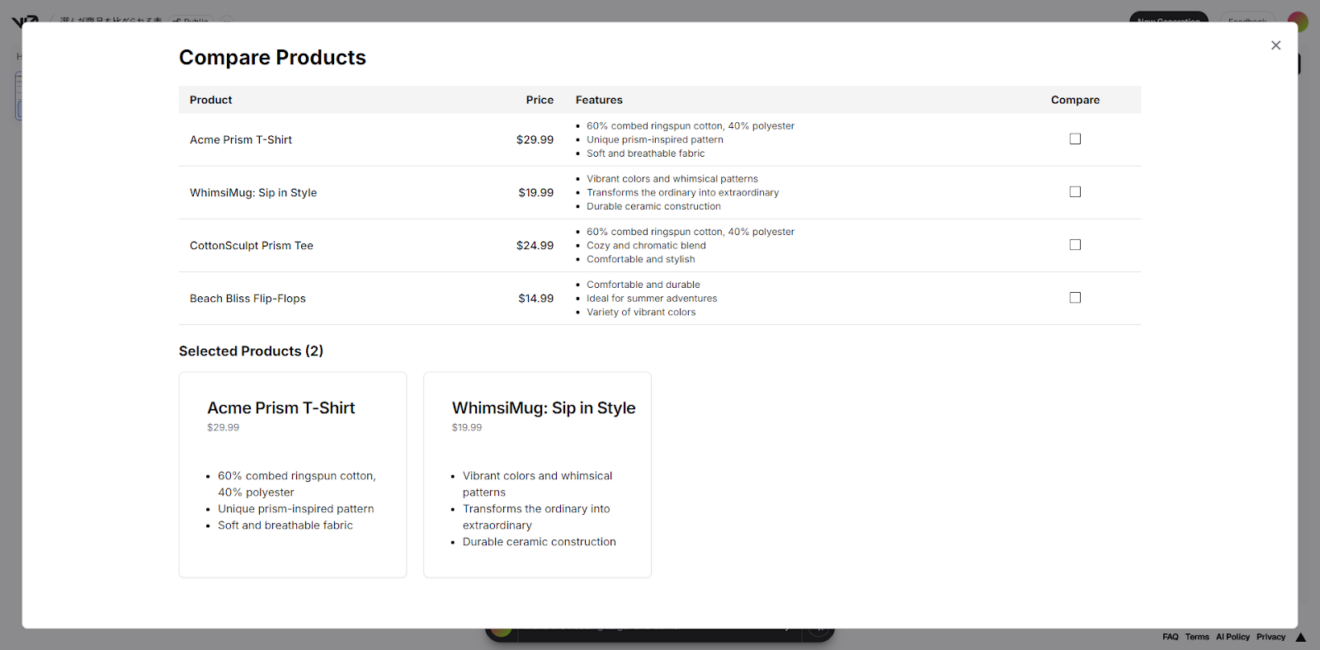Click the Vercel triangle icon in footer
This screenshot has height=650, width=1320.
tap(1301, 637)
